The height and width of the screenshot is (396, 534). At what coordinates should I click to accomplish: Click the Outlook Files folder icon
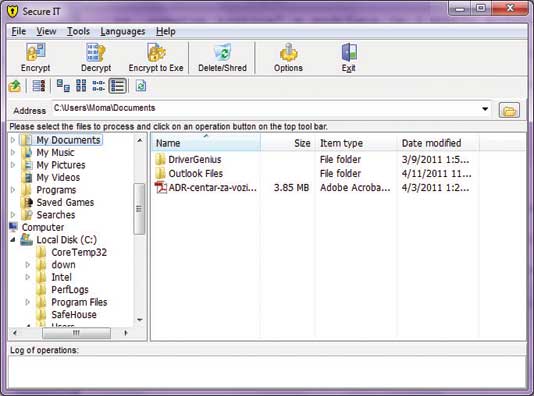pos(160,173)
